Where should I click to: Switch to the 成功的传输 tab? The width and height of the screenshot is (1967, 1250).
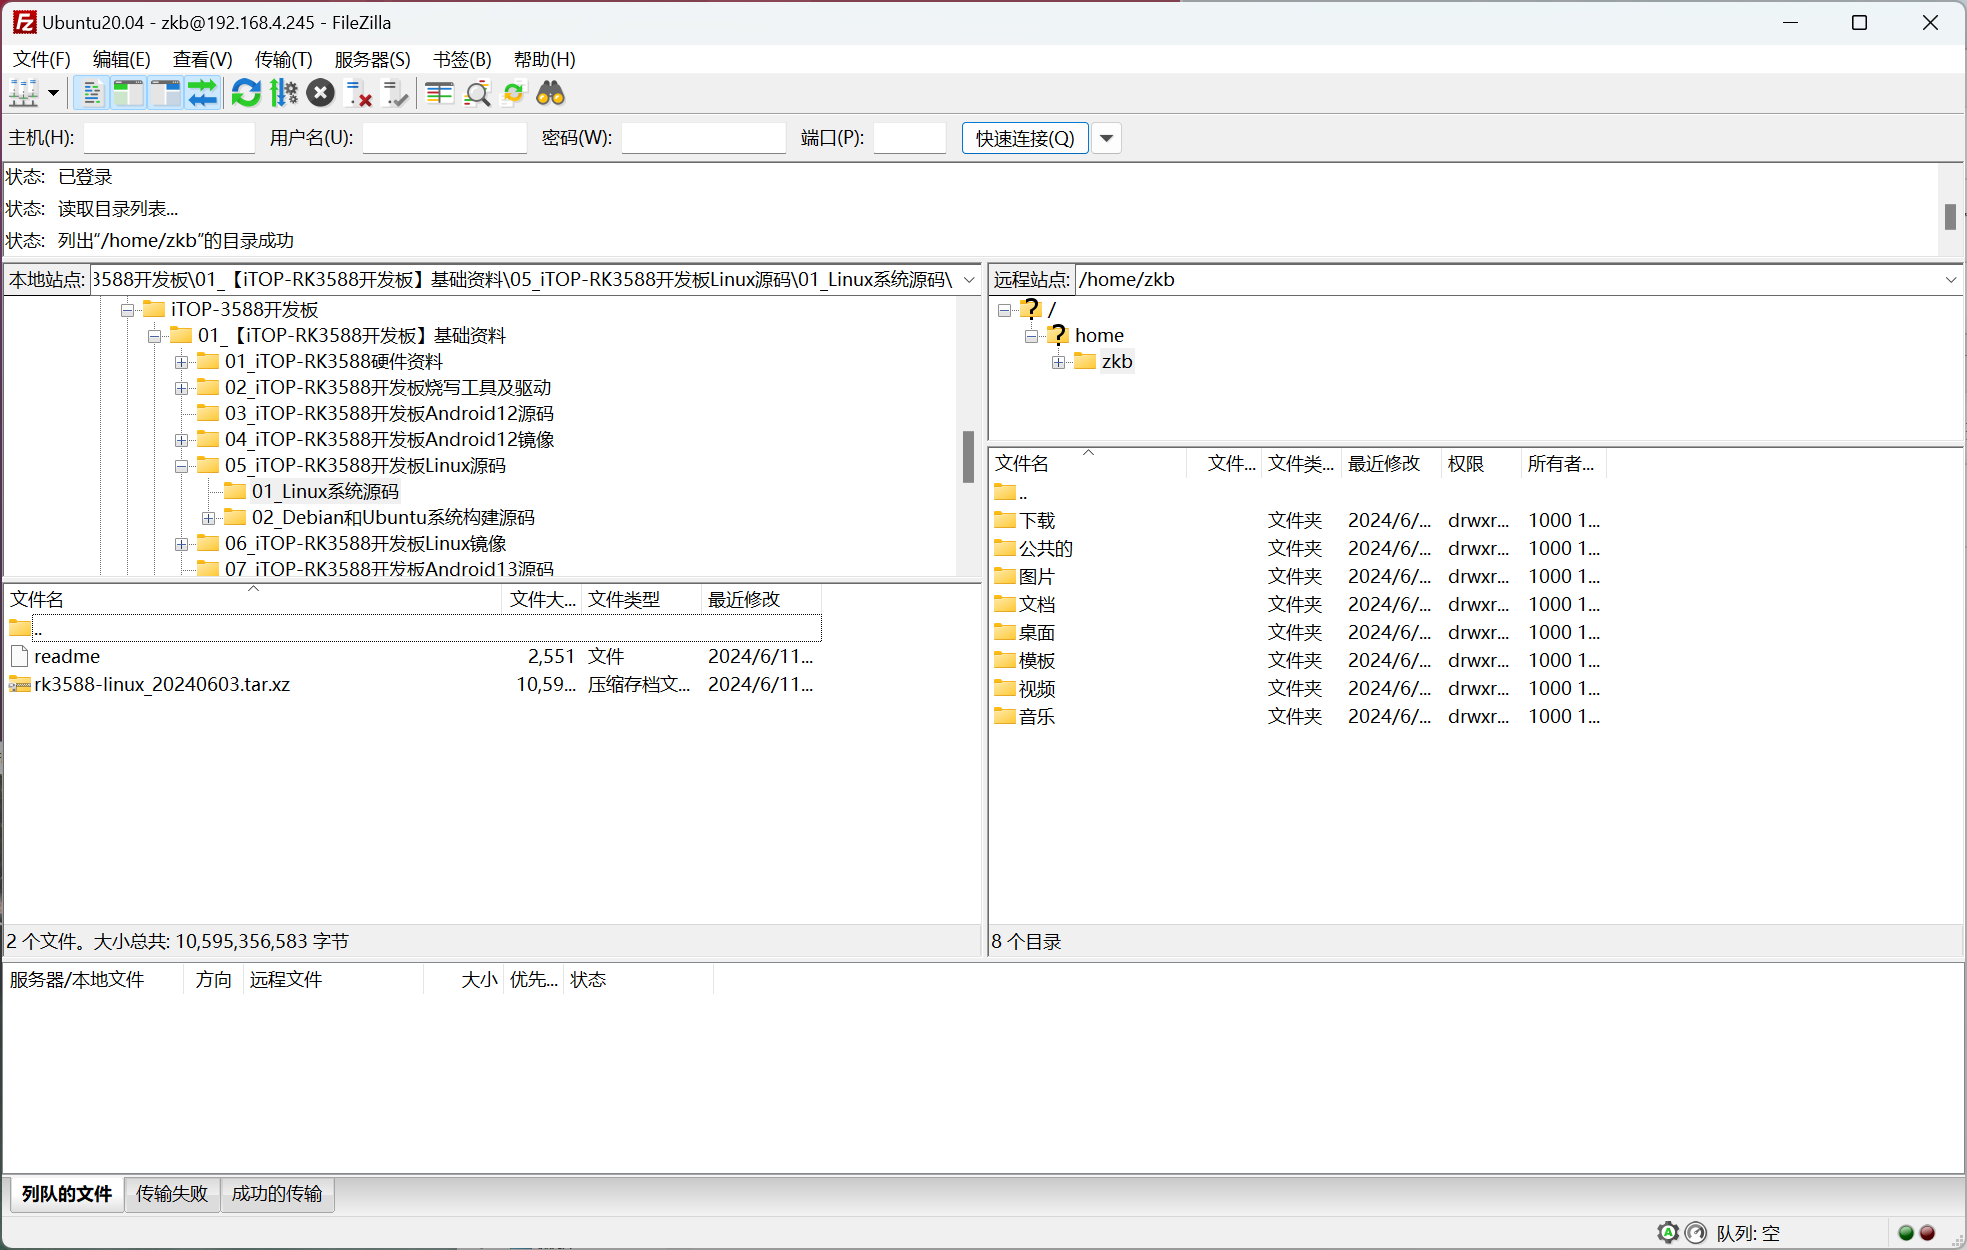point(277,1194)
